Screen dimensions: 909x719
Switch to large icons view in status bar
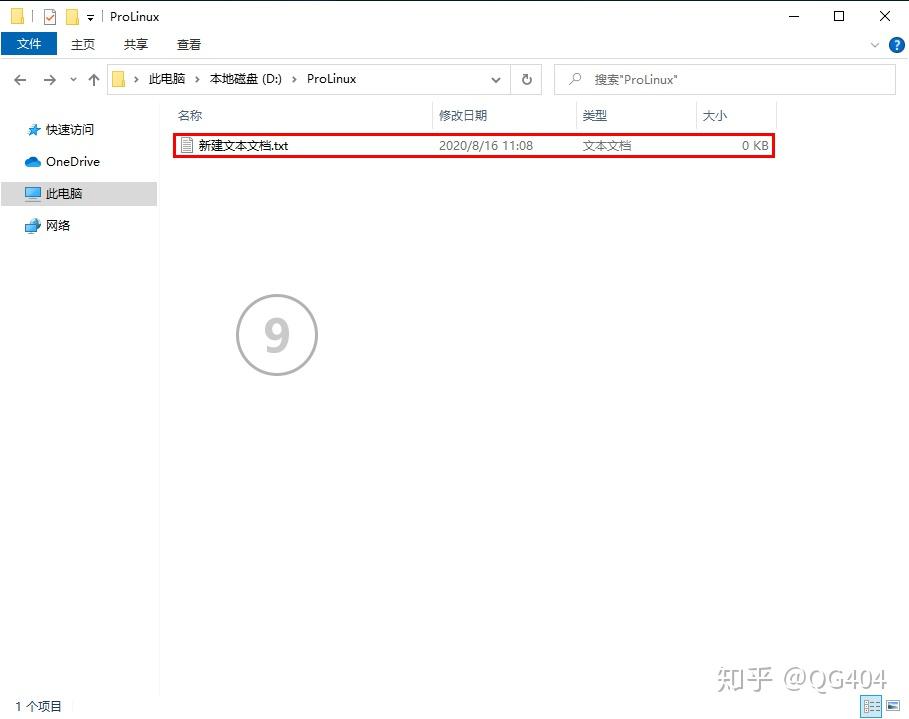pyautogui.click(x=893, y=707)
